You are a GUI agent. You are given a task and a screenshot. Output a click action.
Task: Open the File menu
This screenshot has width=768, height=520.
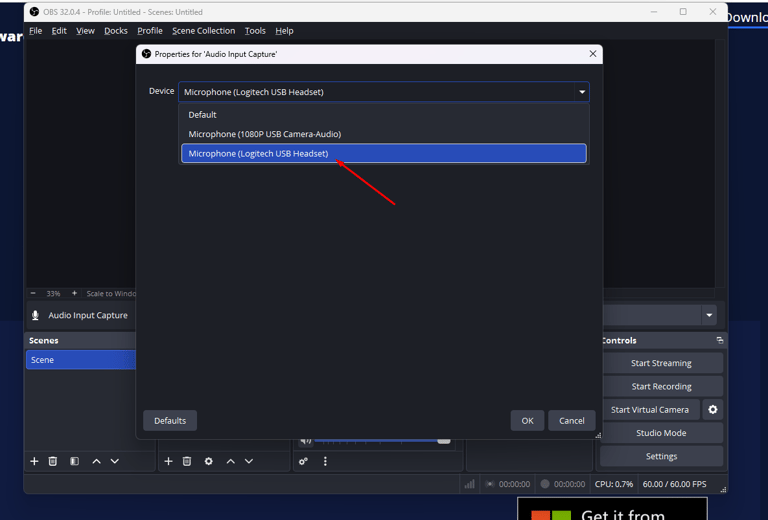(36, 31)
